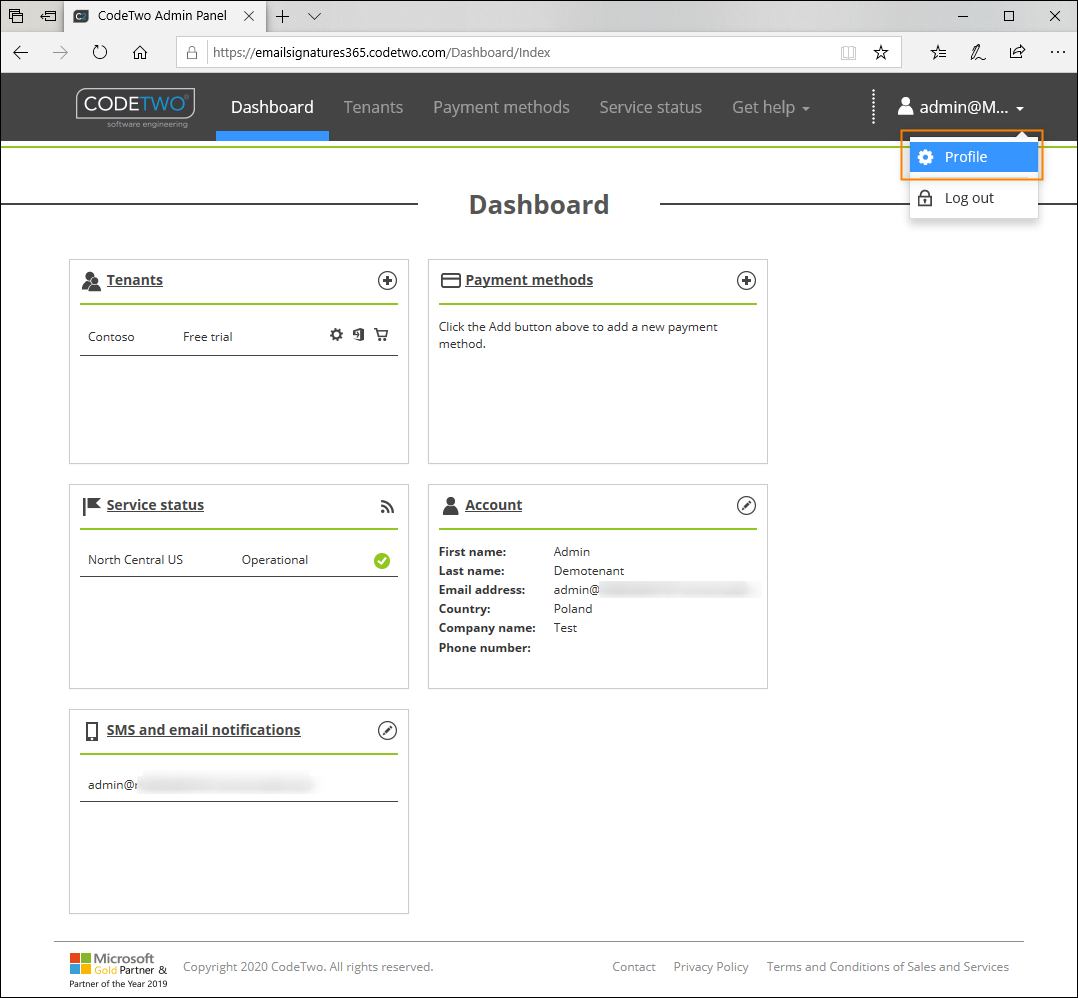Viewport: 1078px width, 998px height.
Task: Open the Contact footer link
Action: [x=633, y=967]
